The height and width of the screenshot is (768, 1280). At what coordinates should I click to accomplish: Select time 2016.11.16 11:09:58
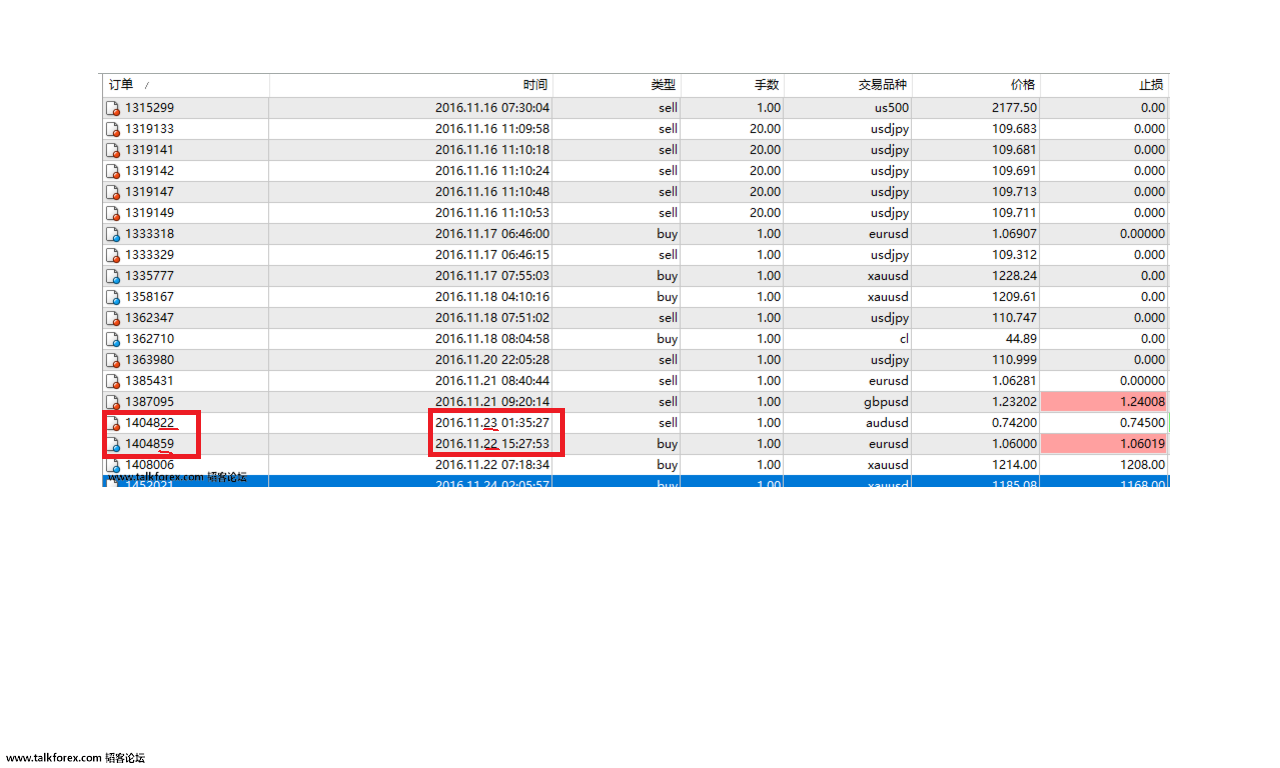pos(492,129)
